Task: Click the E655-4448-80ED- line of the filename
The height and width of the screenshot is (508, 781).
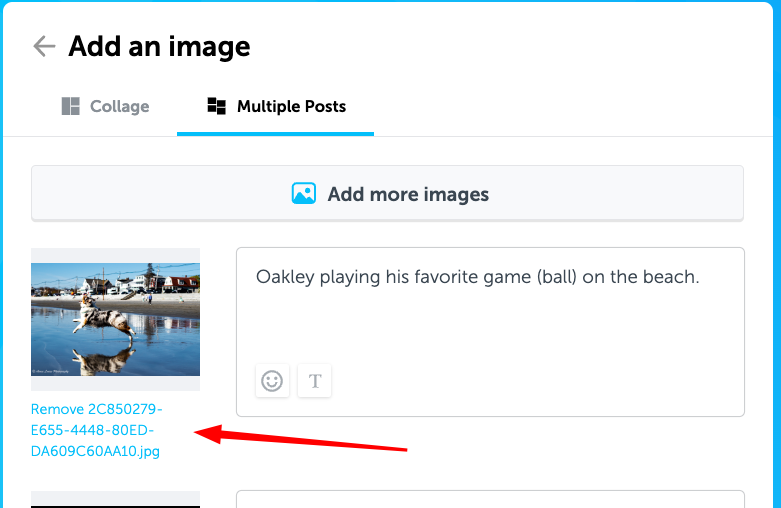Action: 92,430
